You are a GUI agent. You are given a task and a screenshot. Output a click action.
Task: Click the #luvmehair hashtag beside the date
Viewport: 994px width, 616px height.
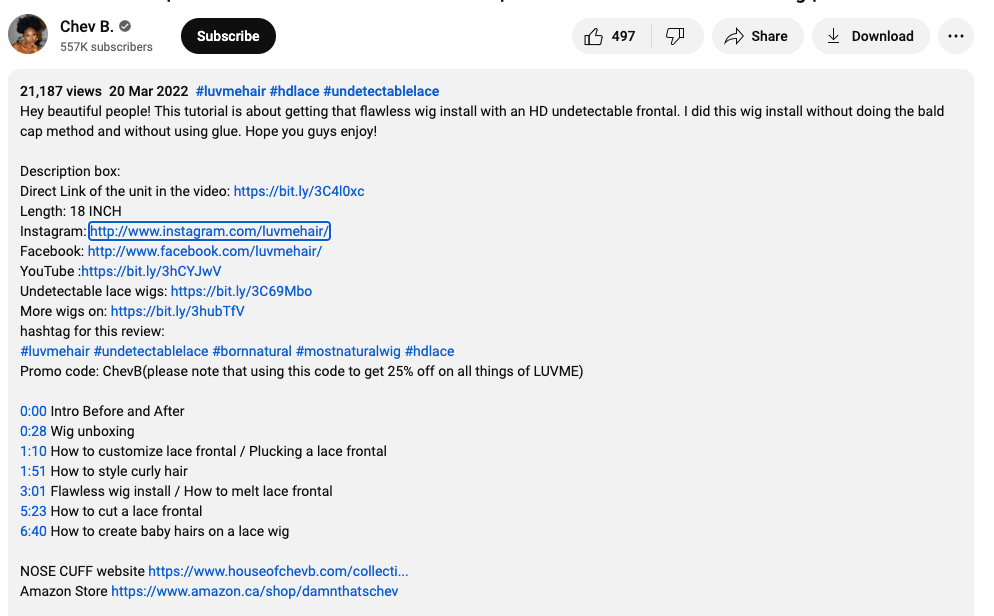pos(230,91)
